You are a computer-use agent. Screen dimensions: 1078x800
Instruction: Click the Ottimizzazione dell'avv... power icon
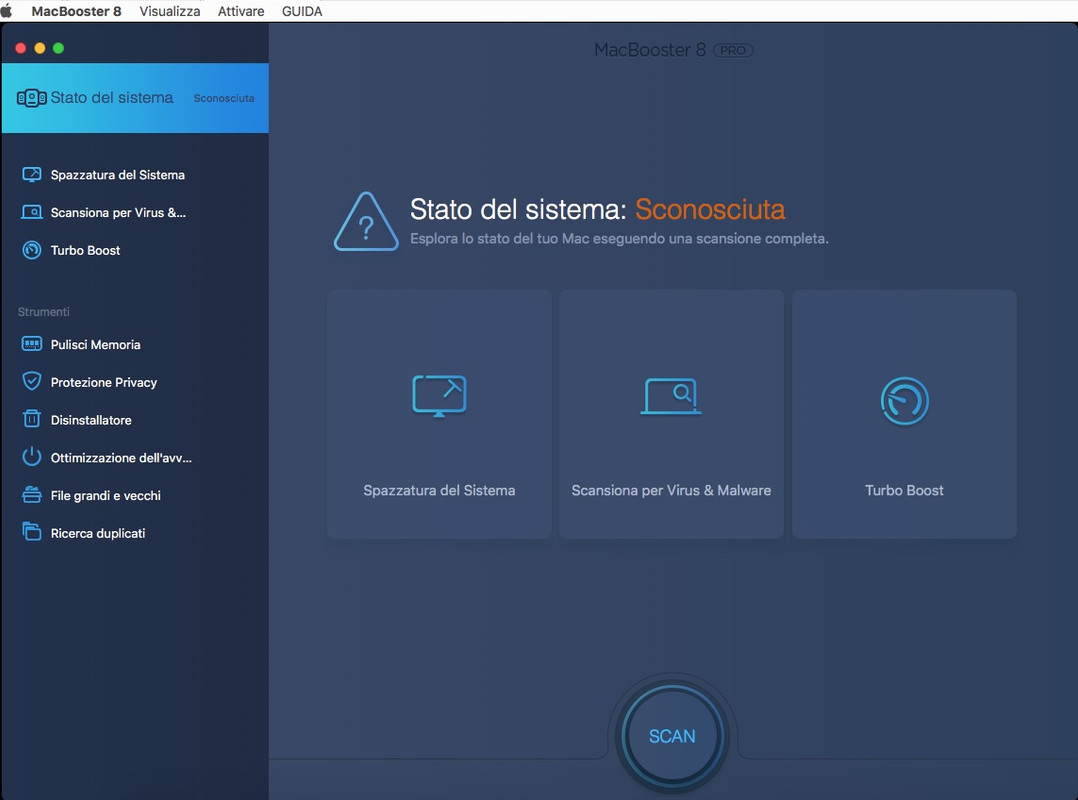(x=32, y=456)
